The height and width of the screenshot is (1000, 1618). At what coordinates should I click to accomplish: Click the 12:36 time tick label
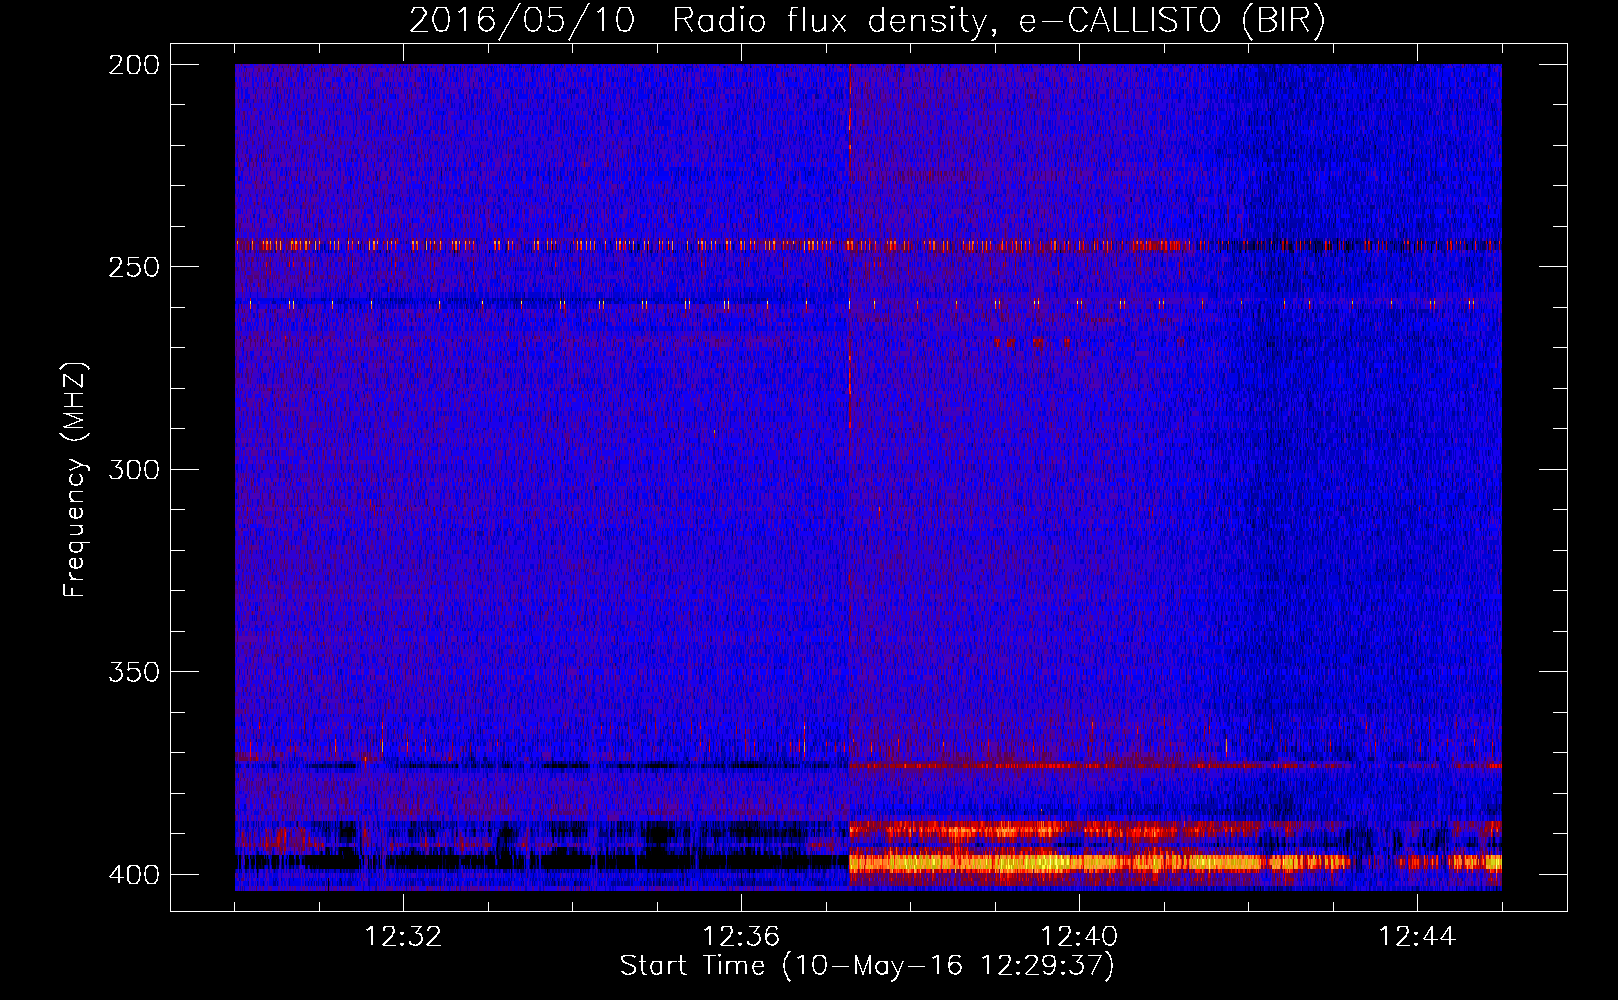741,937
